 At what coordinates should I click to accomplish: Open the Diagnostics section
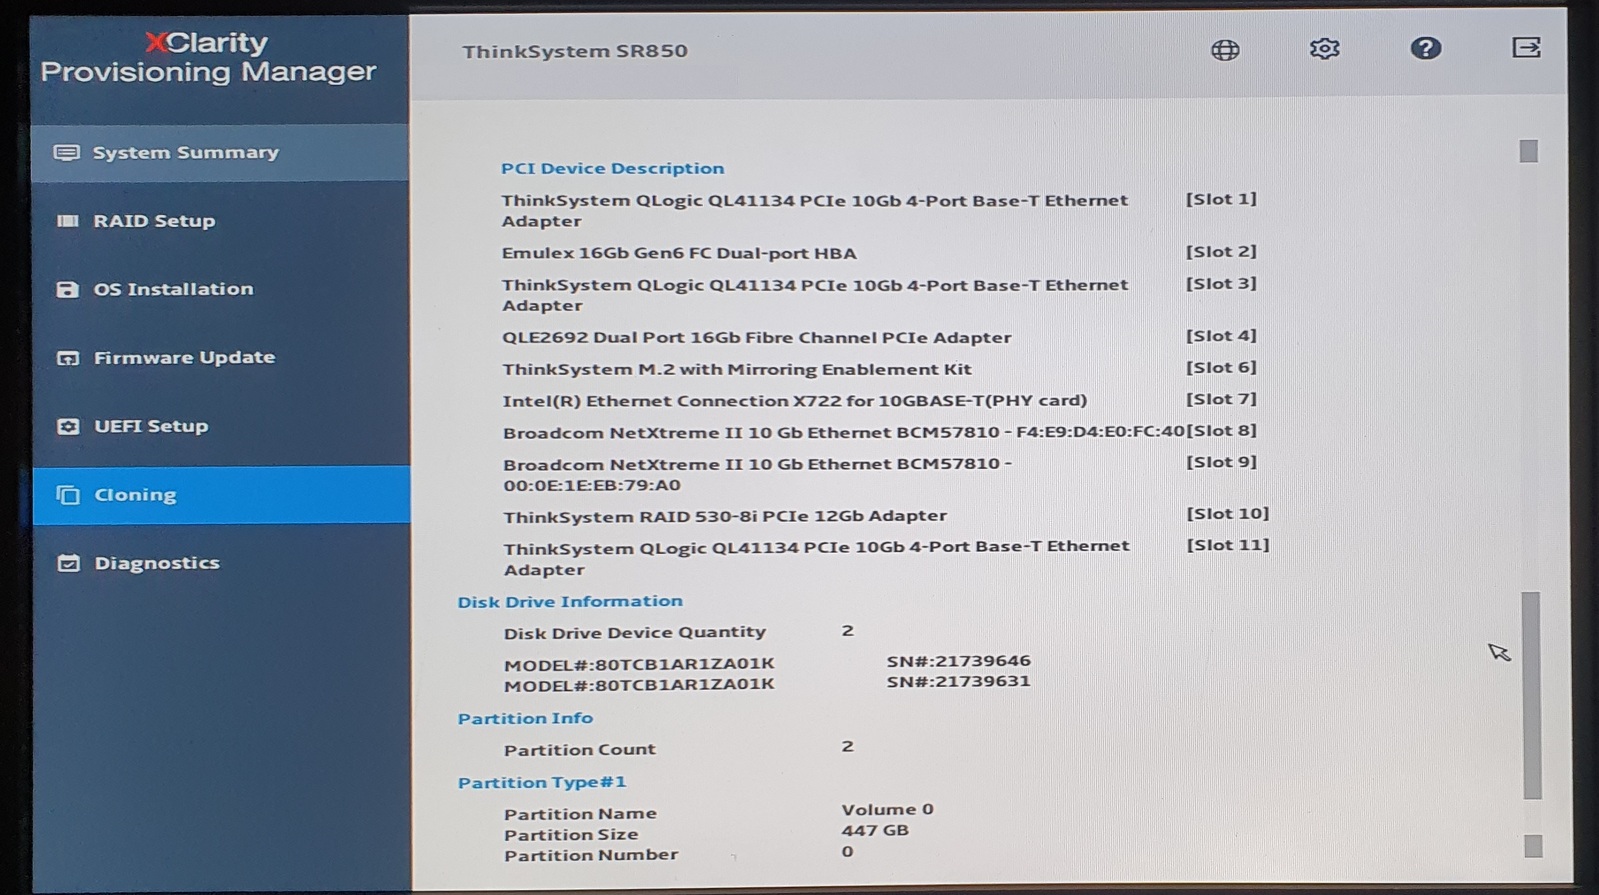tap(221, 563)
